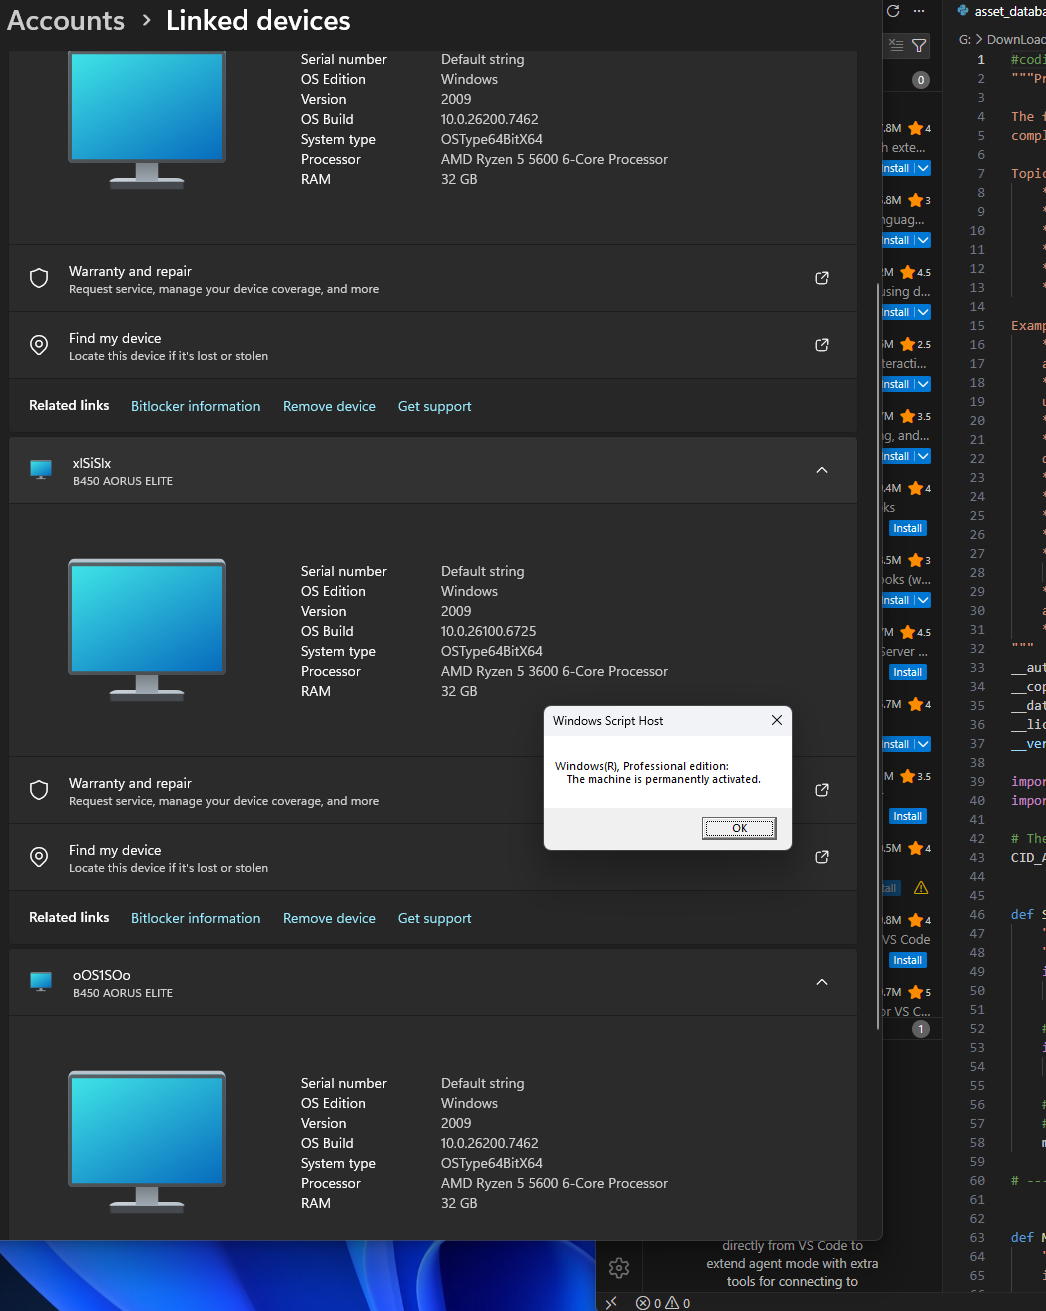Viewport: 1046px width, 1311px height.
Task: Click the yellow warning triangle on the extension
Action: pos(921,888)
